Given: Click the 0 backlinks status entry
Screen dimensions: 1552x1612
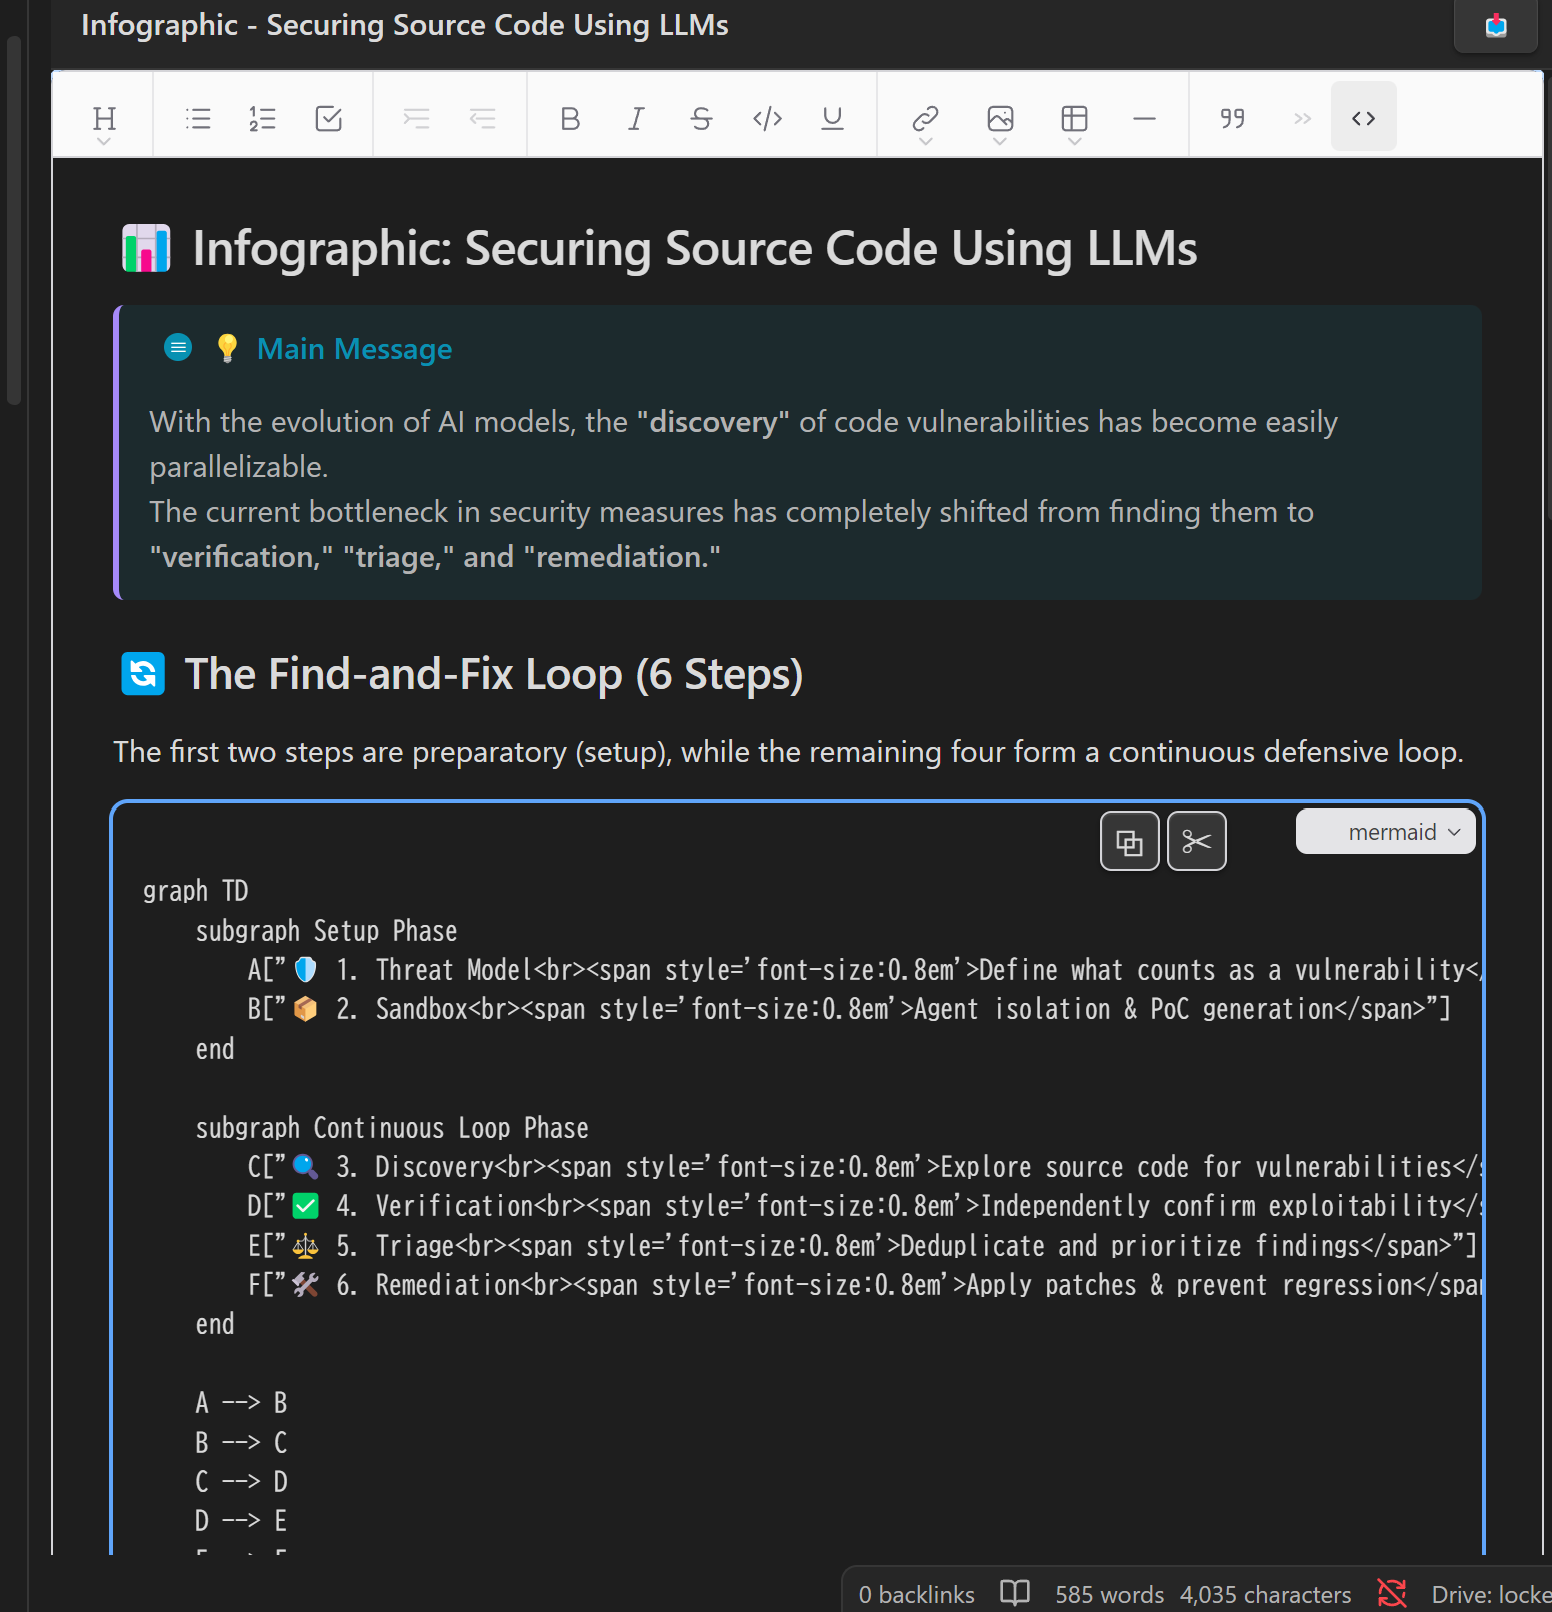Looking at the screenshot, I should [x=917, y=1594].
